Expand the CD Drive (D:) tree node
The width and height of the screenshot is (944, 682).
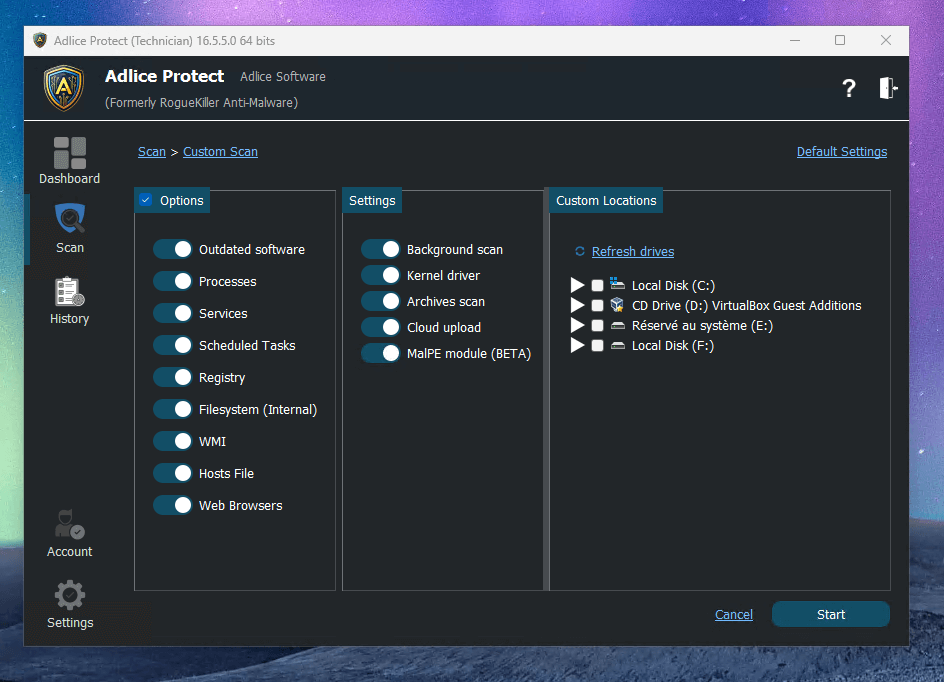click(577, 305)
